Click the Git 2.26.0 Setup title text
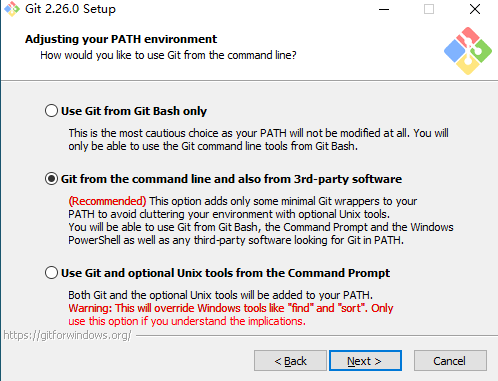498x381 pixels. pos(70,9)
